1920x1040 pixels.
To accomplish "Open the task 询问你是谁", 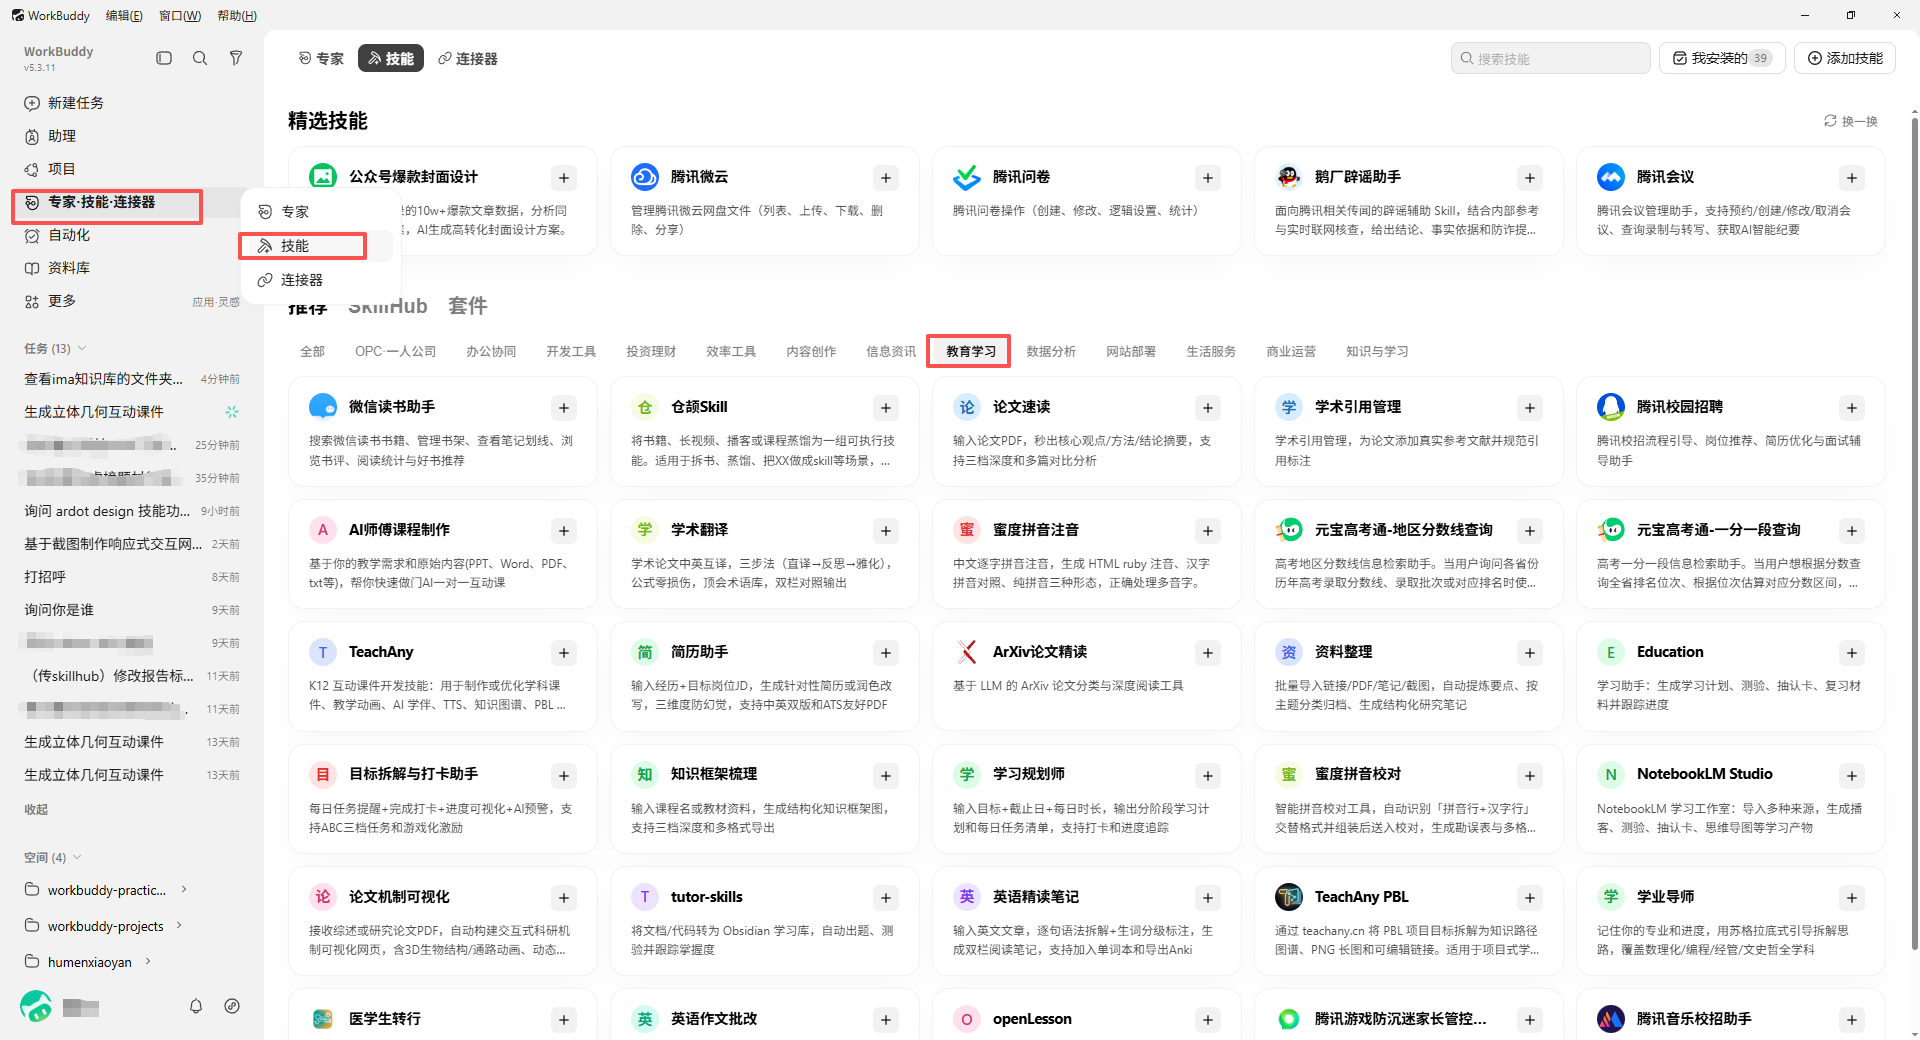I will click(x=131, y=610).
